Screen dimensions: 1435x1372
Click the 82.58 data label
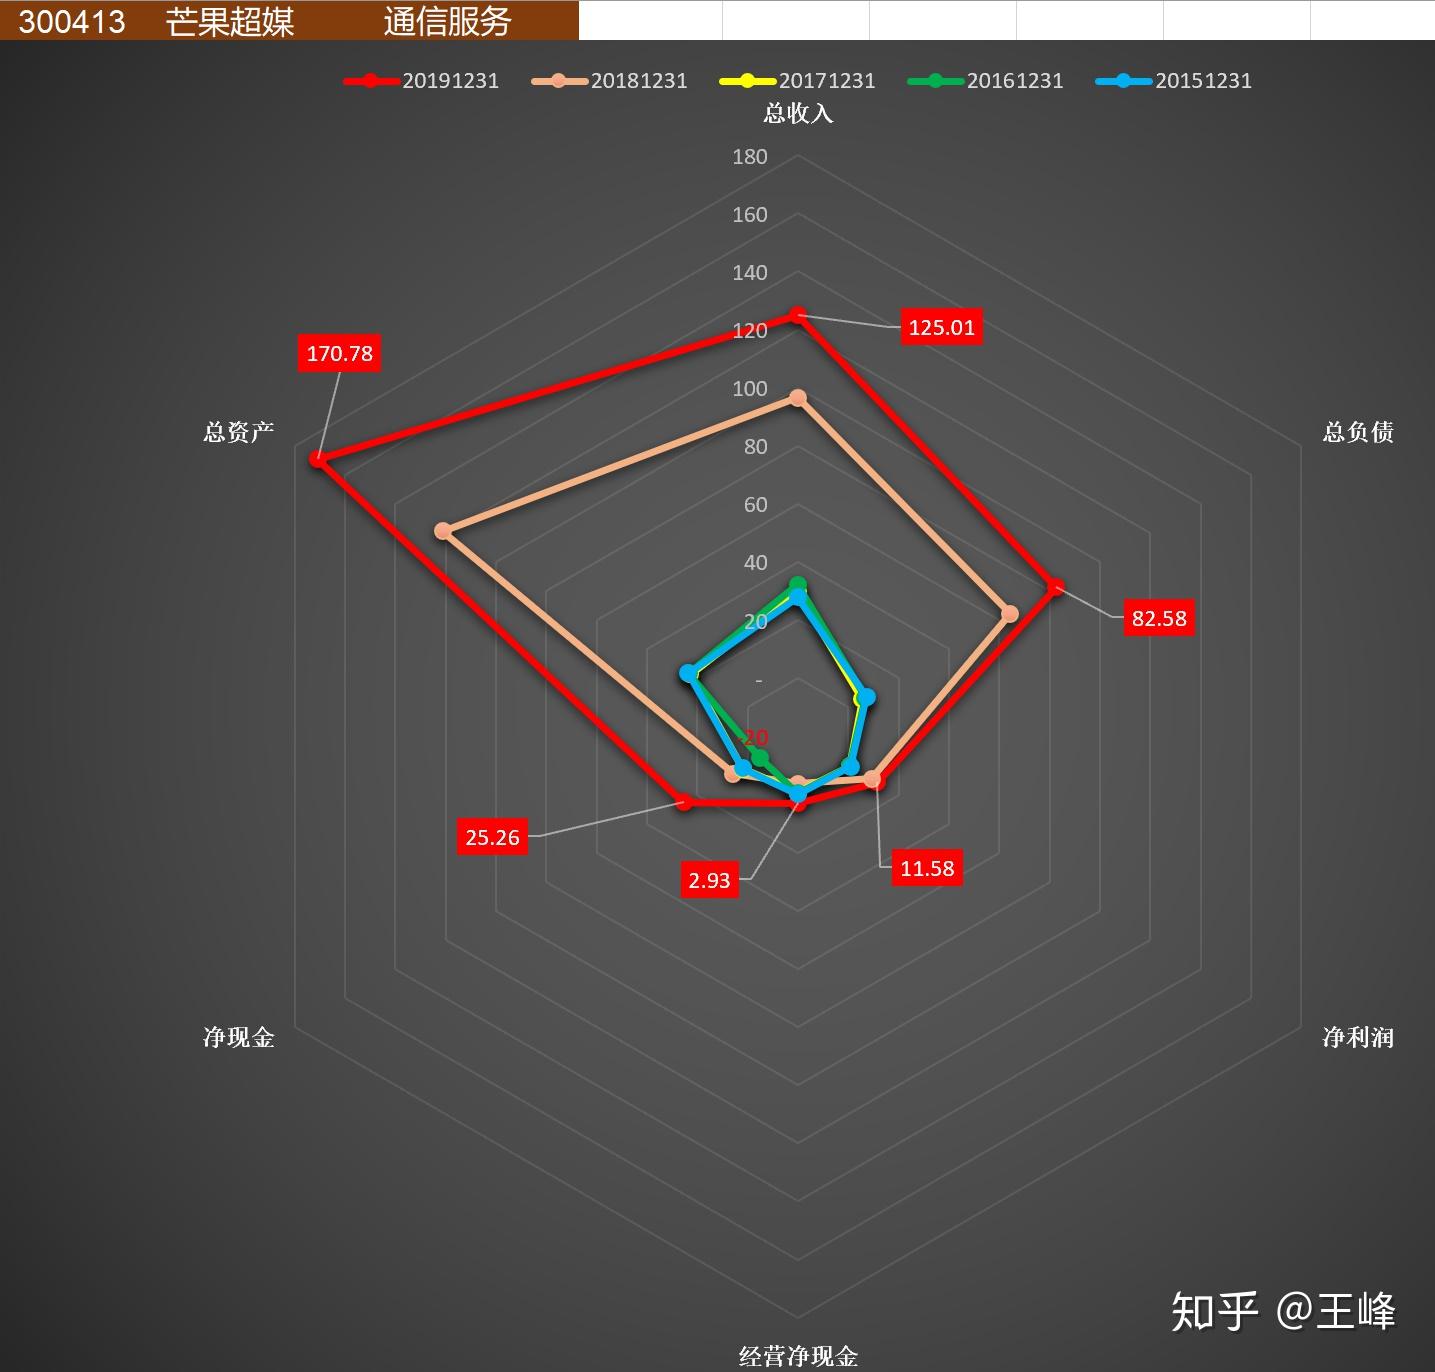(1159, 618)
